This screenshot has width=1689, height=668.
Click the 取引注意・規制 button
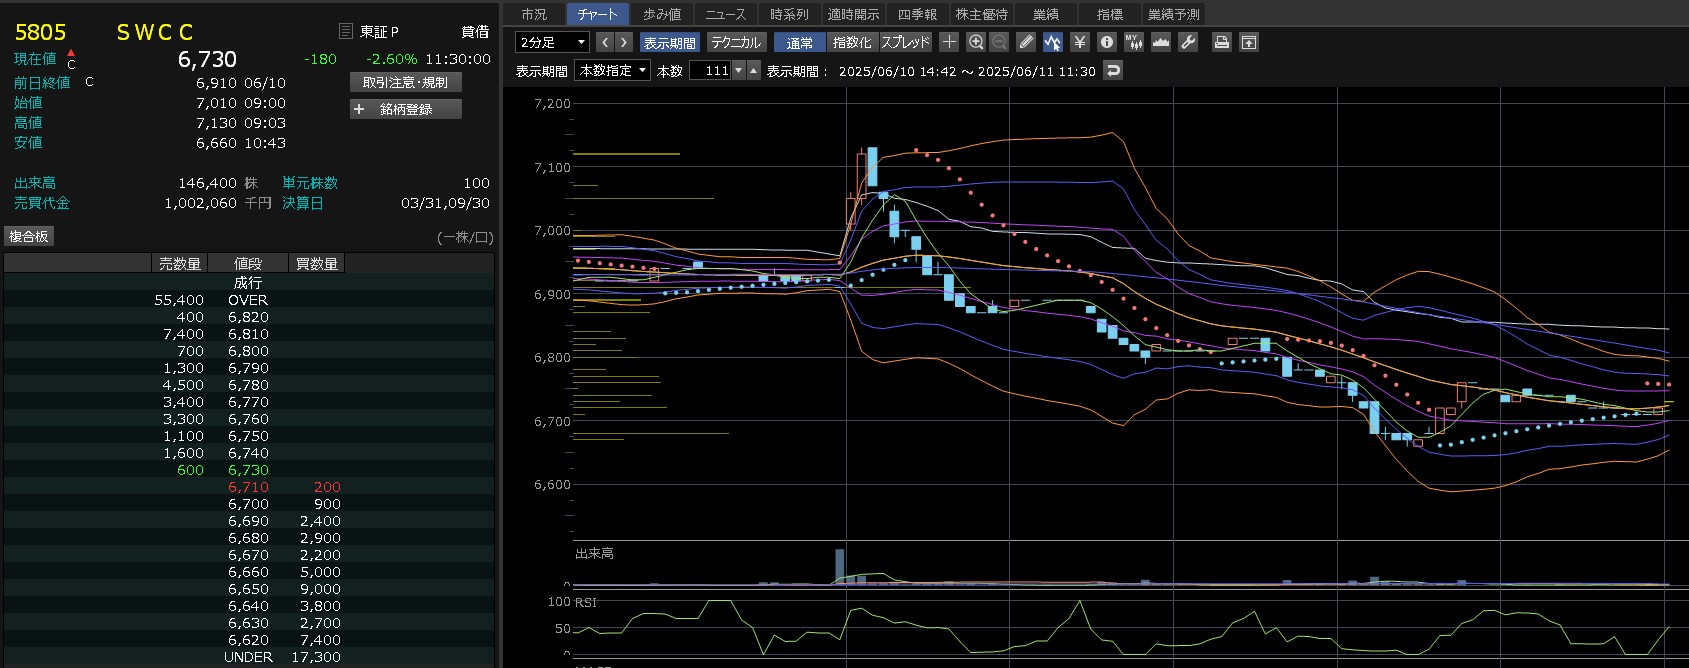(405, 82)
